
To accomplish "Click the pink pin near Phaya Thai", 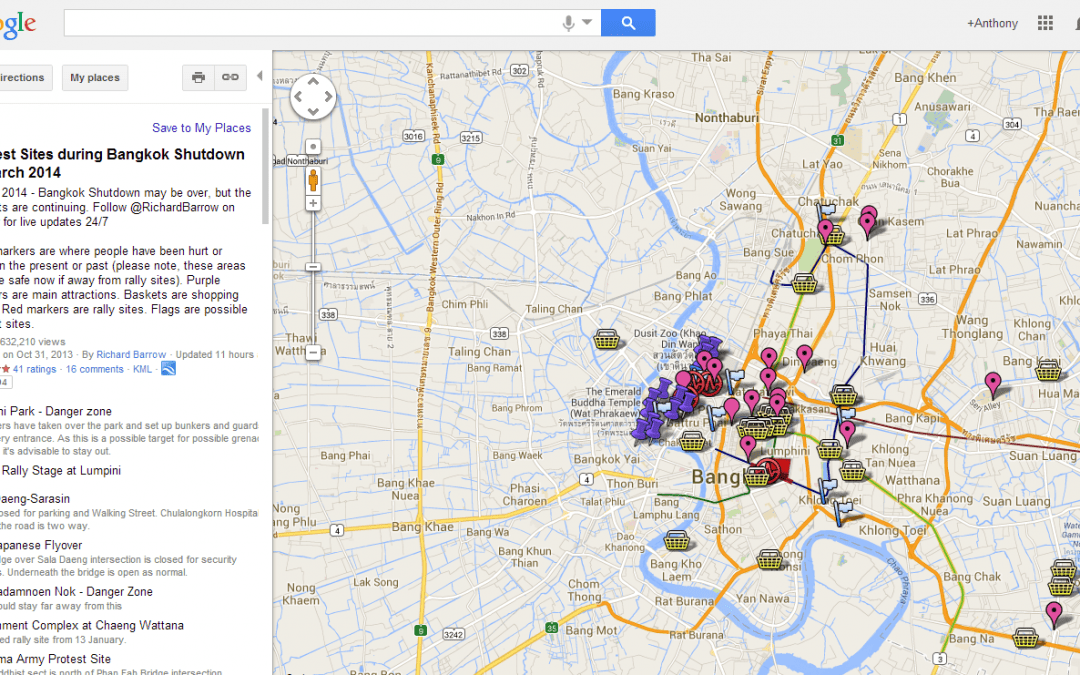I will [x=769, y=359].
